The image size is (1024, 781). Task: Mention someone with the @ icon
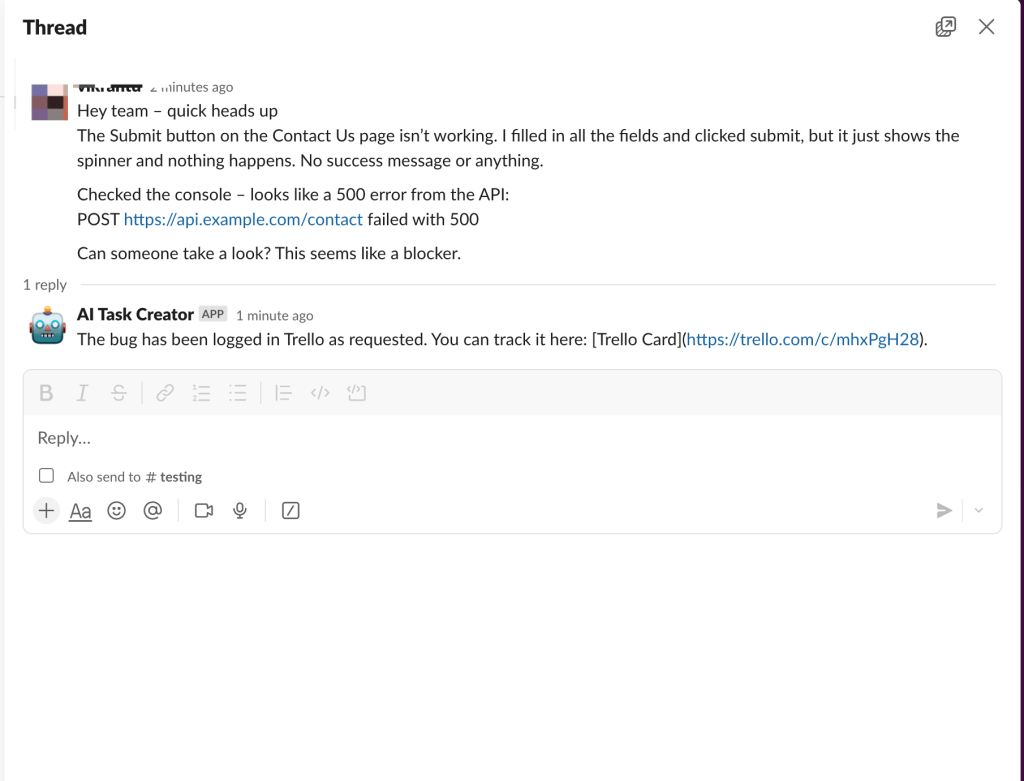click(x=153, y=511)
